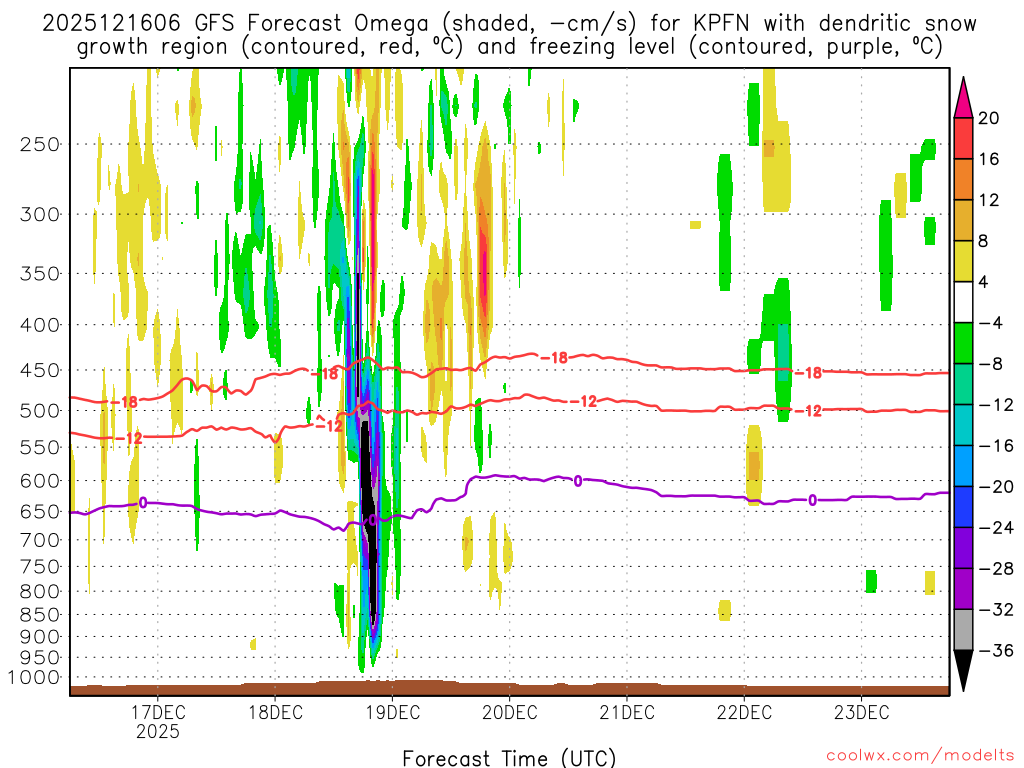This screenshot has height=768, width=1024.
Task: Click the 850 pressure level label
Action: click(40, 615)
